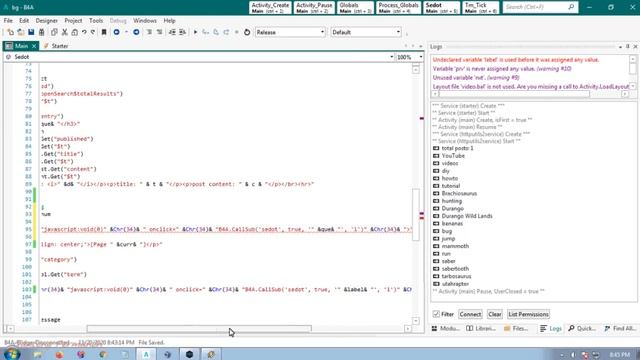The height and width of the screenshot is (360, 640).
Task: Jump to Globals sub button
Action: click(355, 7)
